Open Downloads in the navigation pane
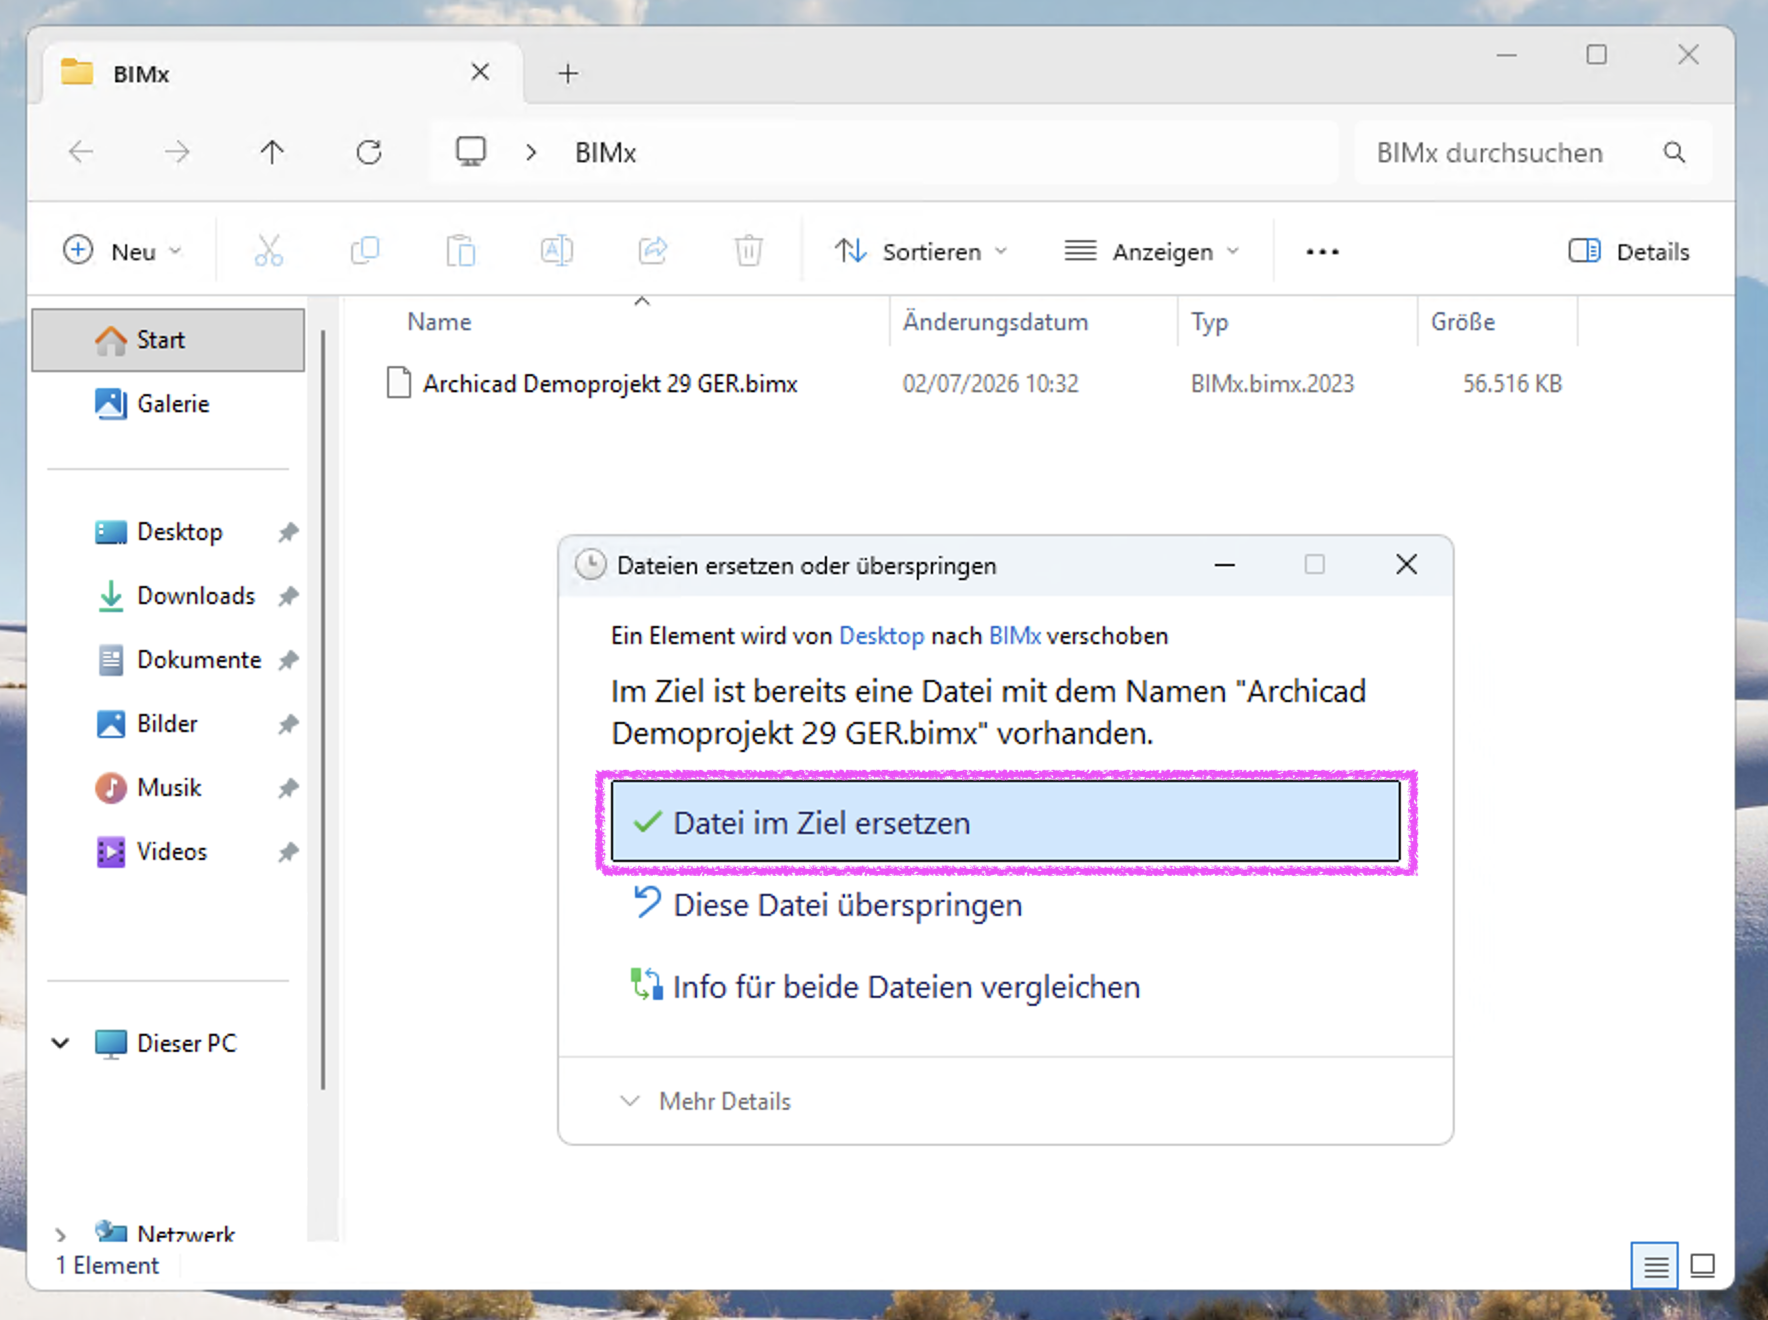This screenshot has width=1768, height=1320. point(168,596)
